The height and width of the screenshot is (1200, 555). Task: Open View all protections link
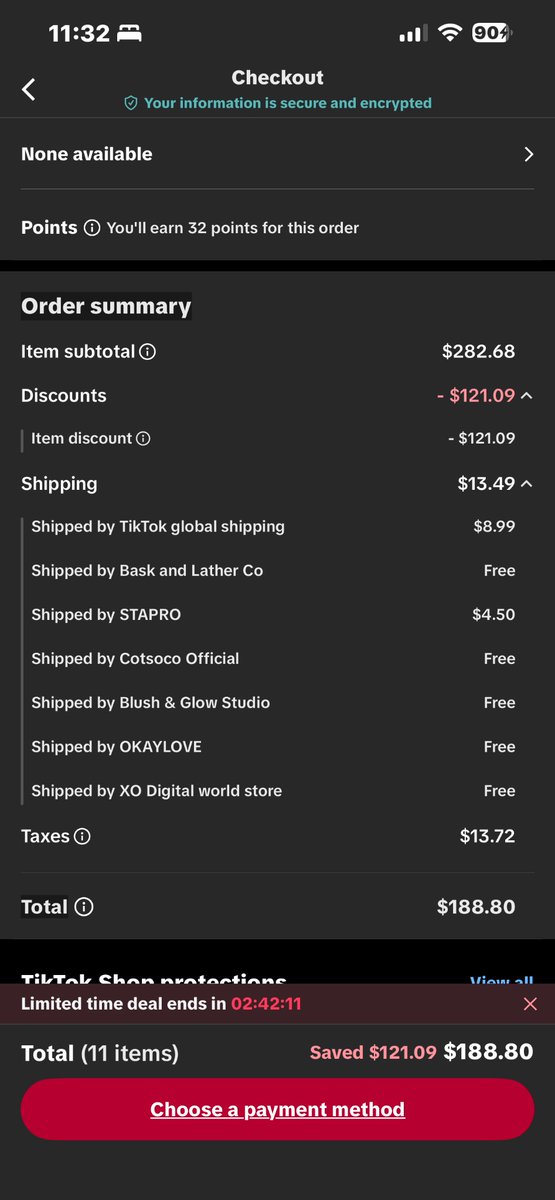coord(501,981)
